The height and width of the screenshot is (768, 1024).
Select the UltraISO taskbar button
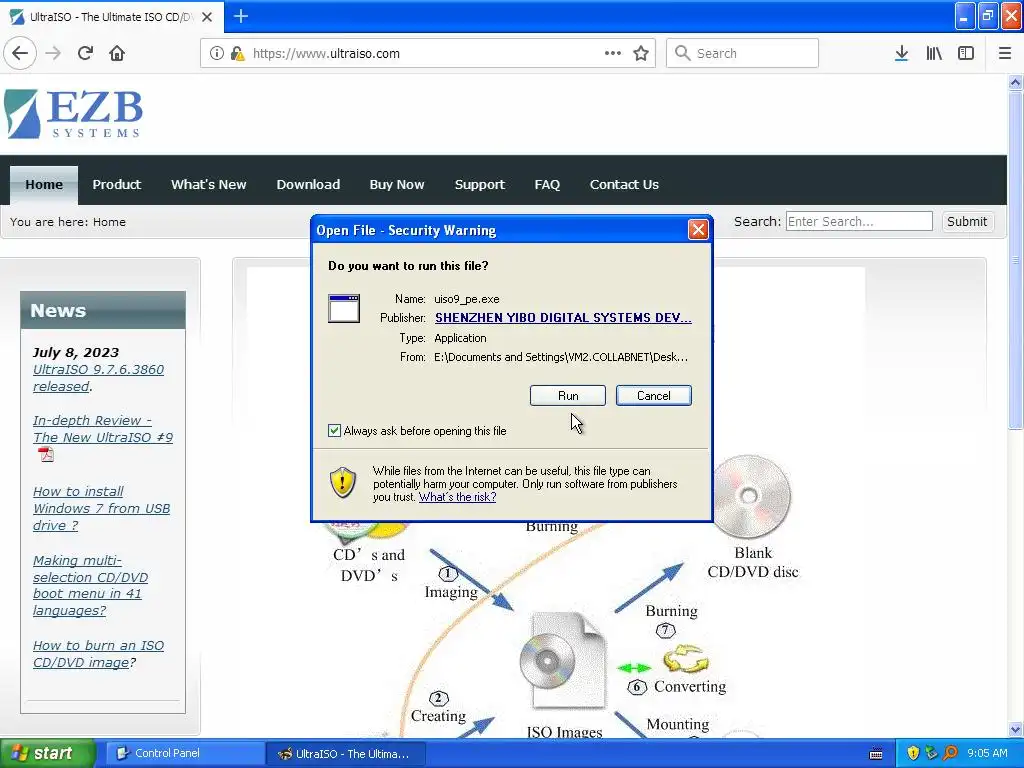[x=345, y=754]
